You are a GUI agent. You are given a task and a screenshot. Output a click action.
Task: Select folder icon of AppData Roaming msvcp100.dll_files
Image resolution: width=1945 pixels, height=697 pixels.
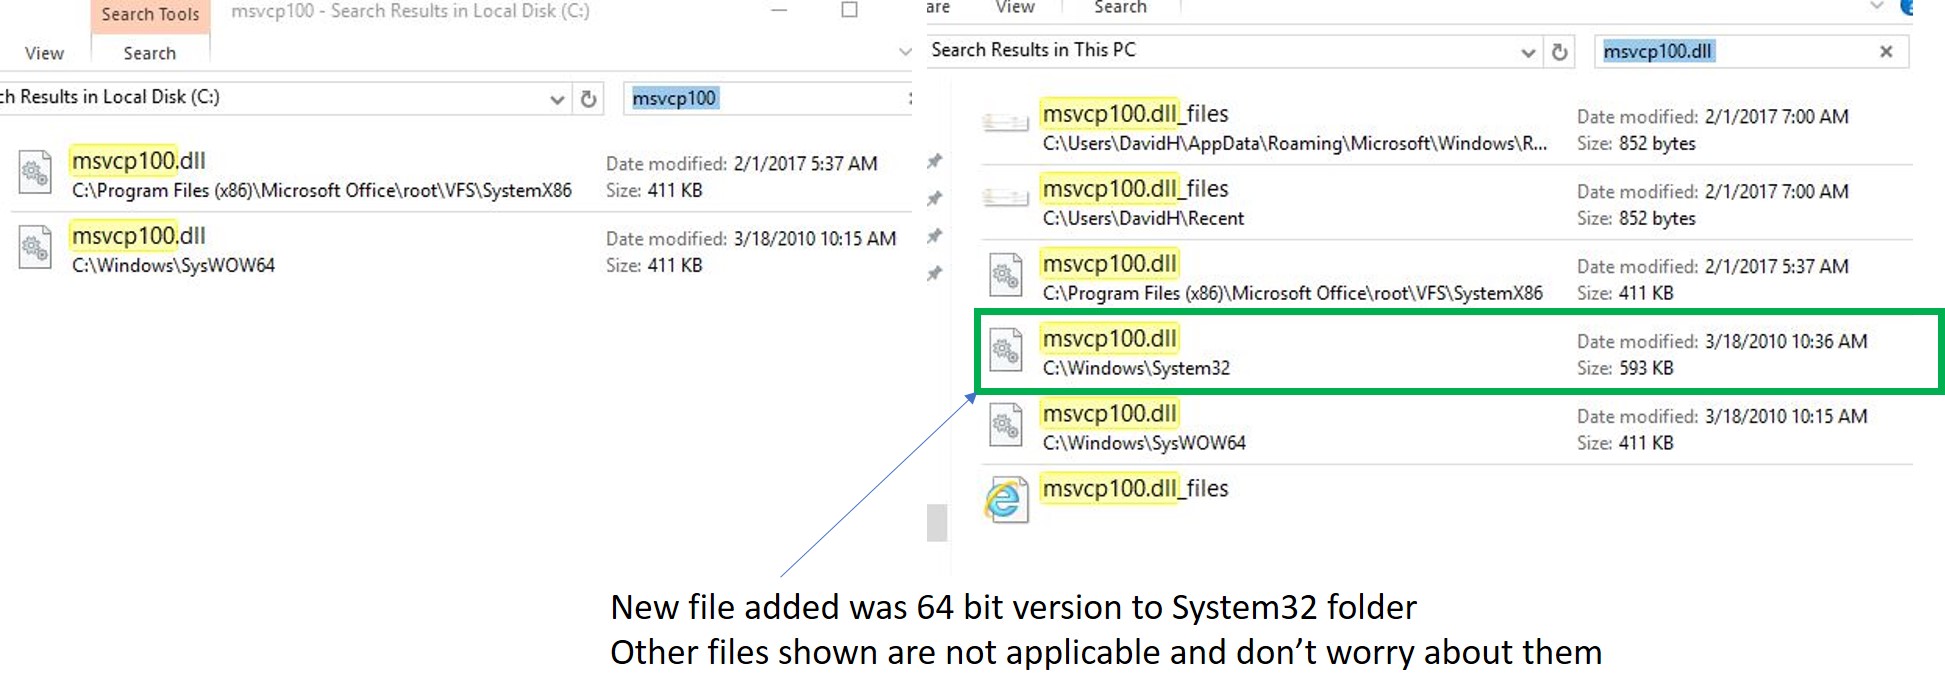point(1005,123)
